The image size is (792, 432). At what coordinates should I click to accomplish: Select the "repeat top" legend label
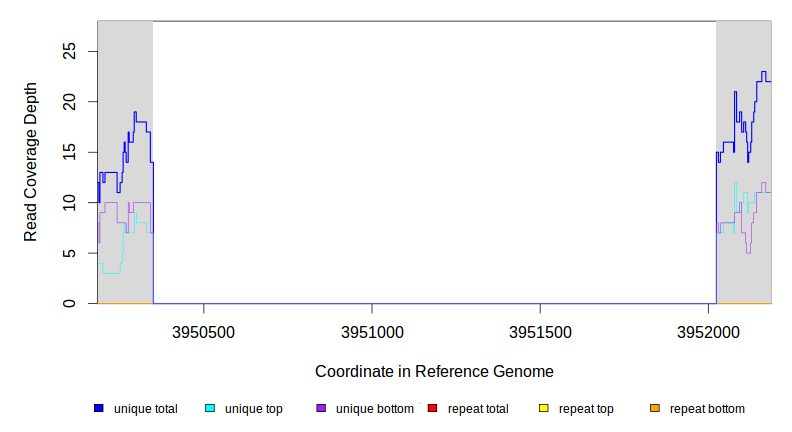(x=586, y=409)
